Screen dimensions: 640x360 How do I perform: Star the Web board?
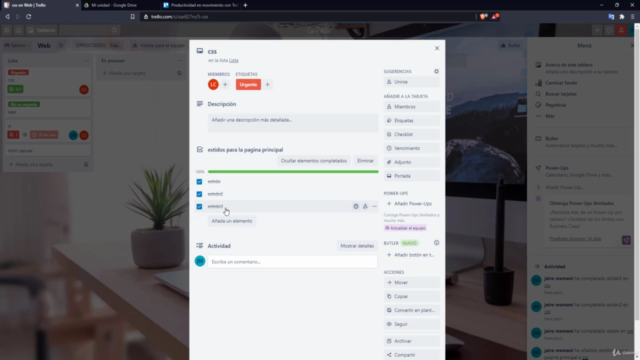[61, 45]
